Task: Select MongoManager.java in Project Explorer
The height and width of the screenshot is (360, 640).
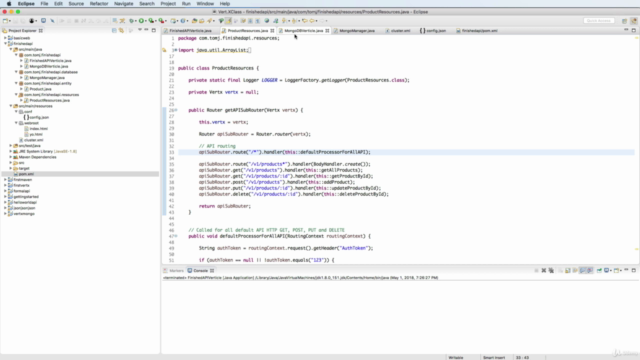Action: pyautogui.click(x=47, y=78)
